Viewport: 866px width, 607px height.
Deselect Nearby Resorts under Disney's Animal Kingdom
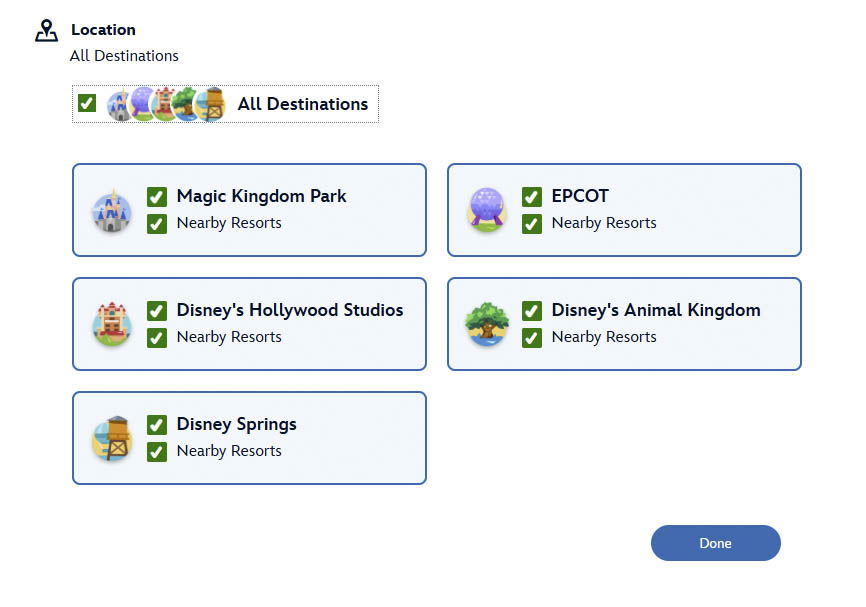(531, 337)
